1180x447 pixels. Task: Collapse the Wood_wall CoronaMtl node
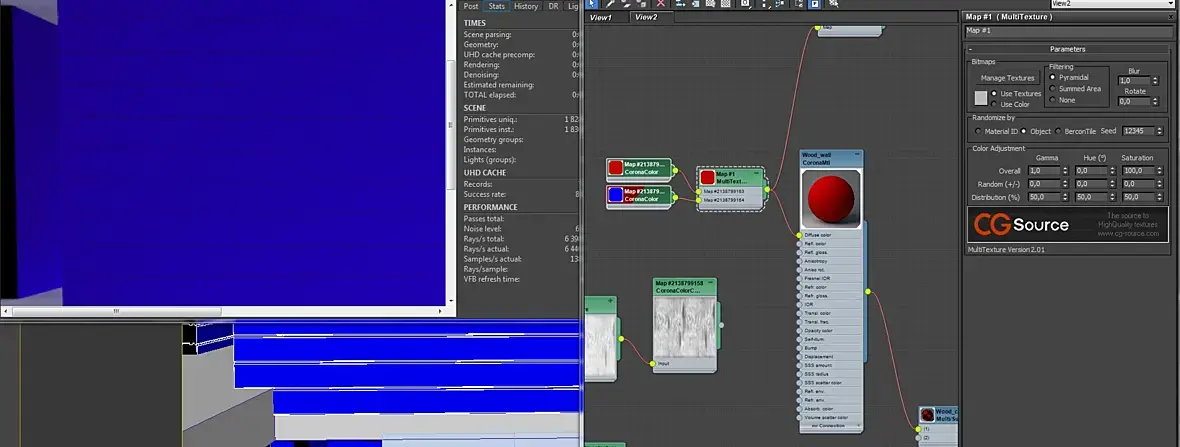(x=855, y=156)
